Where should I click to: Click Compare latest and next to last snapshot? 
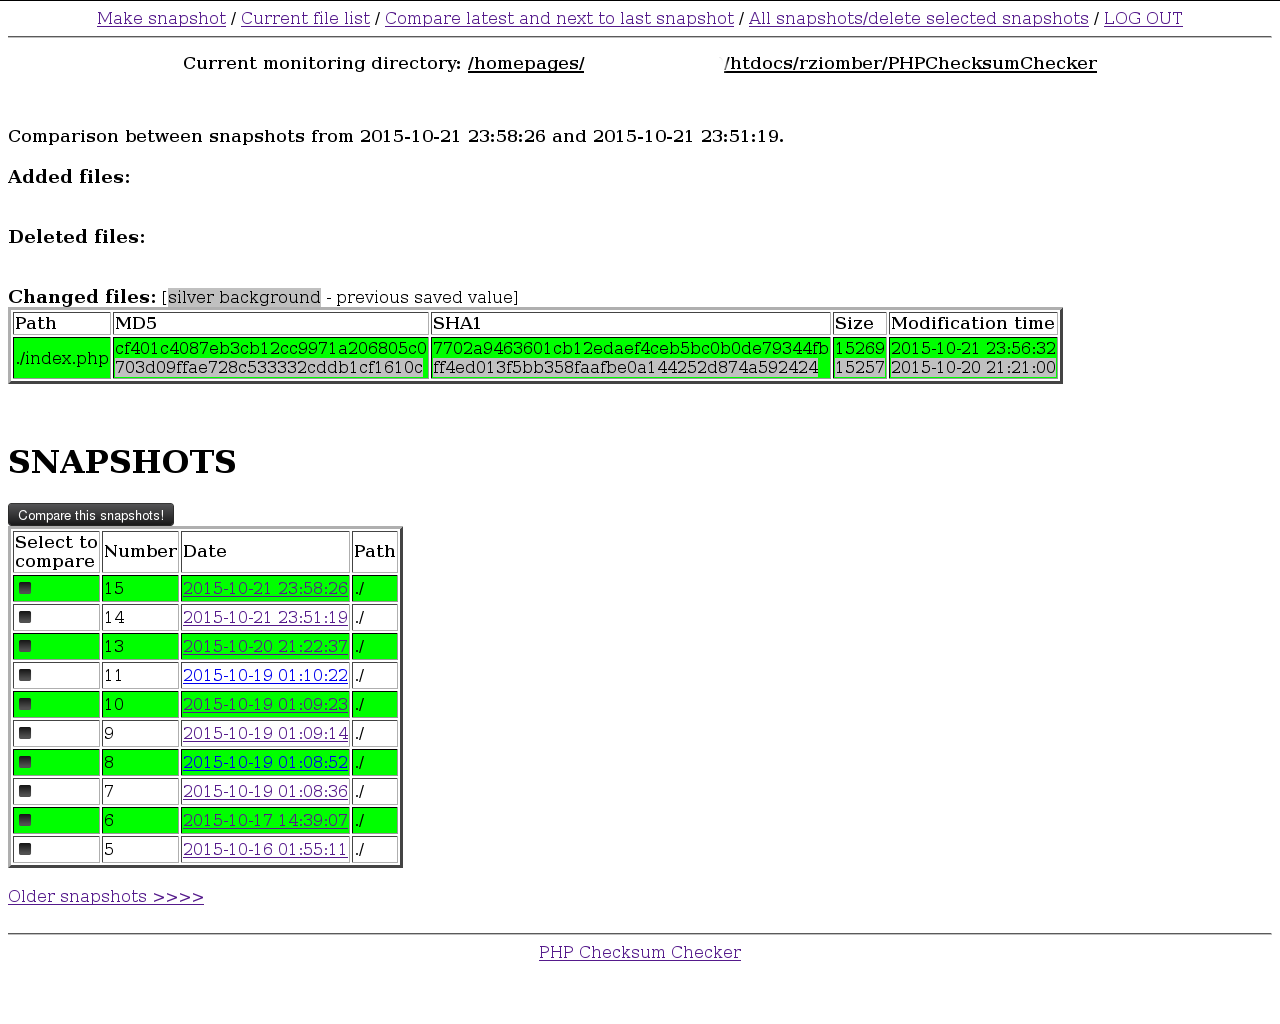(559, 18)
